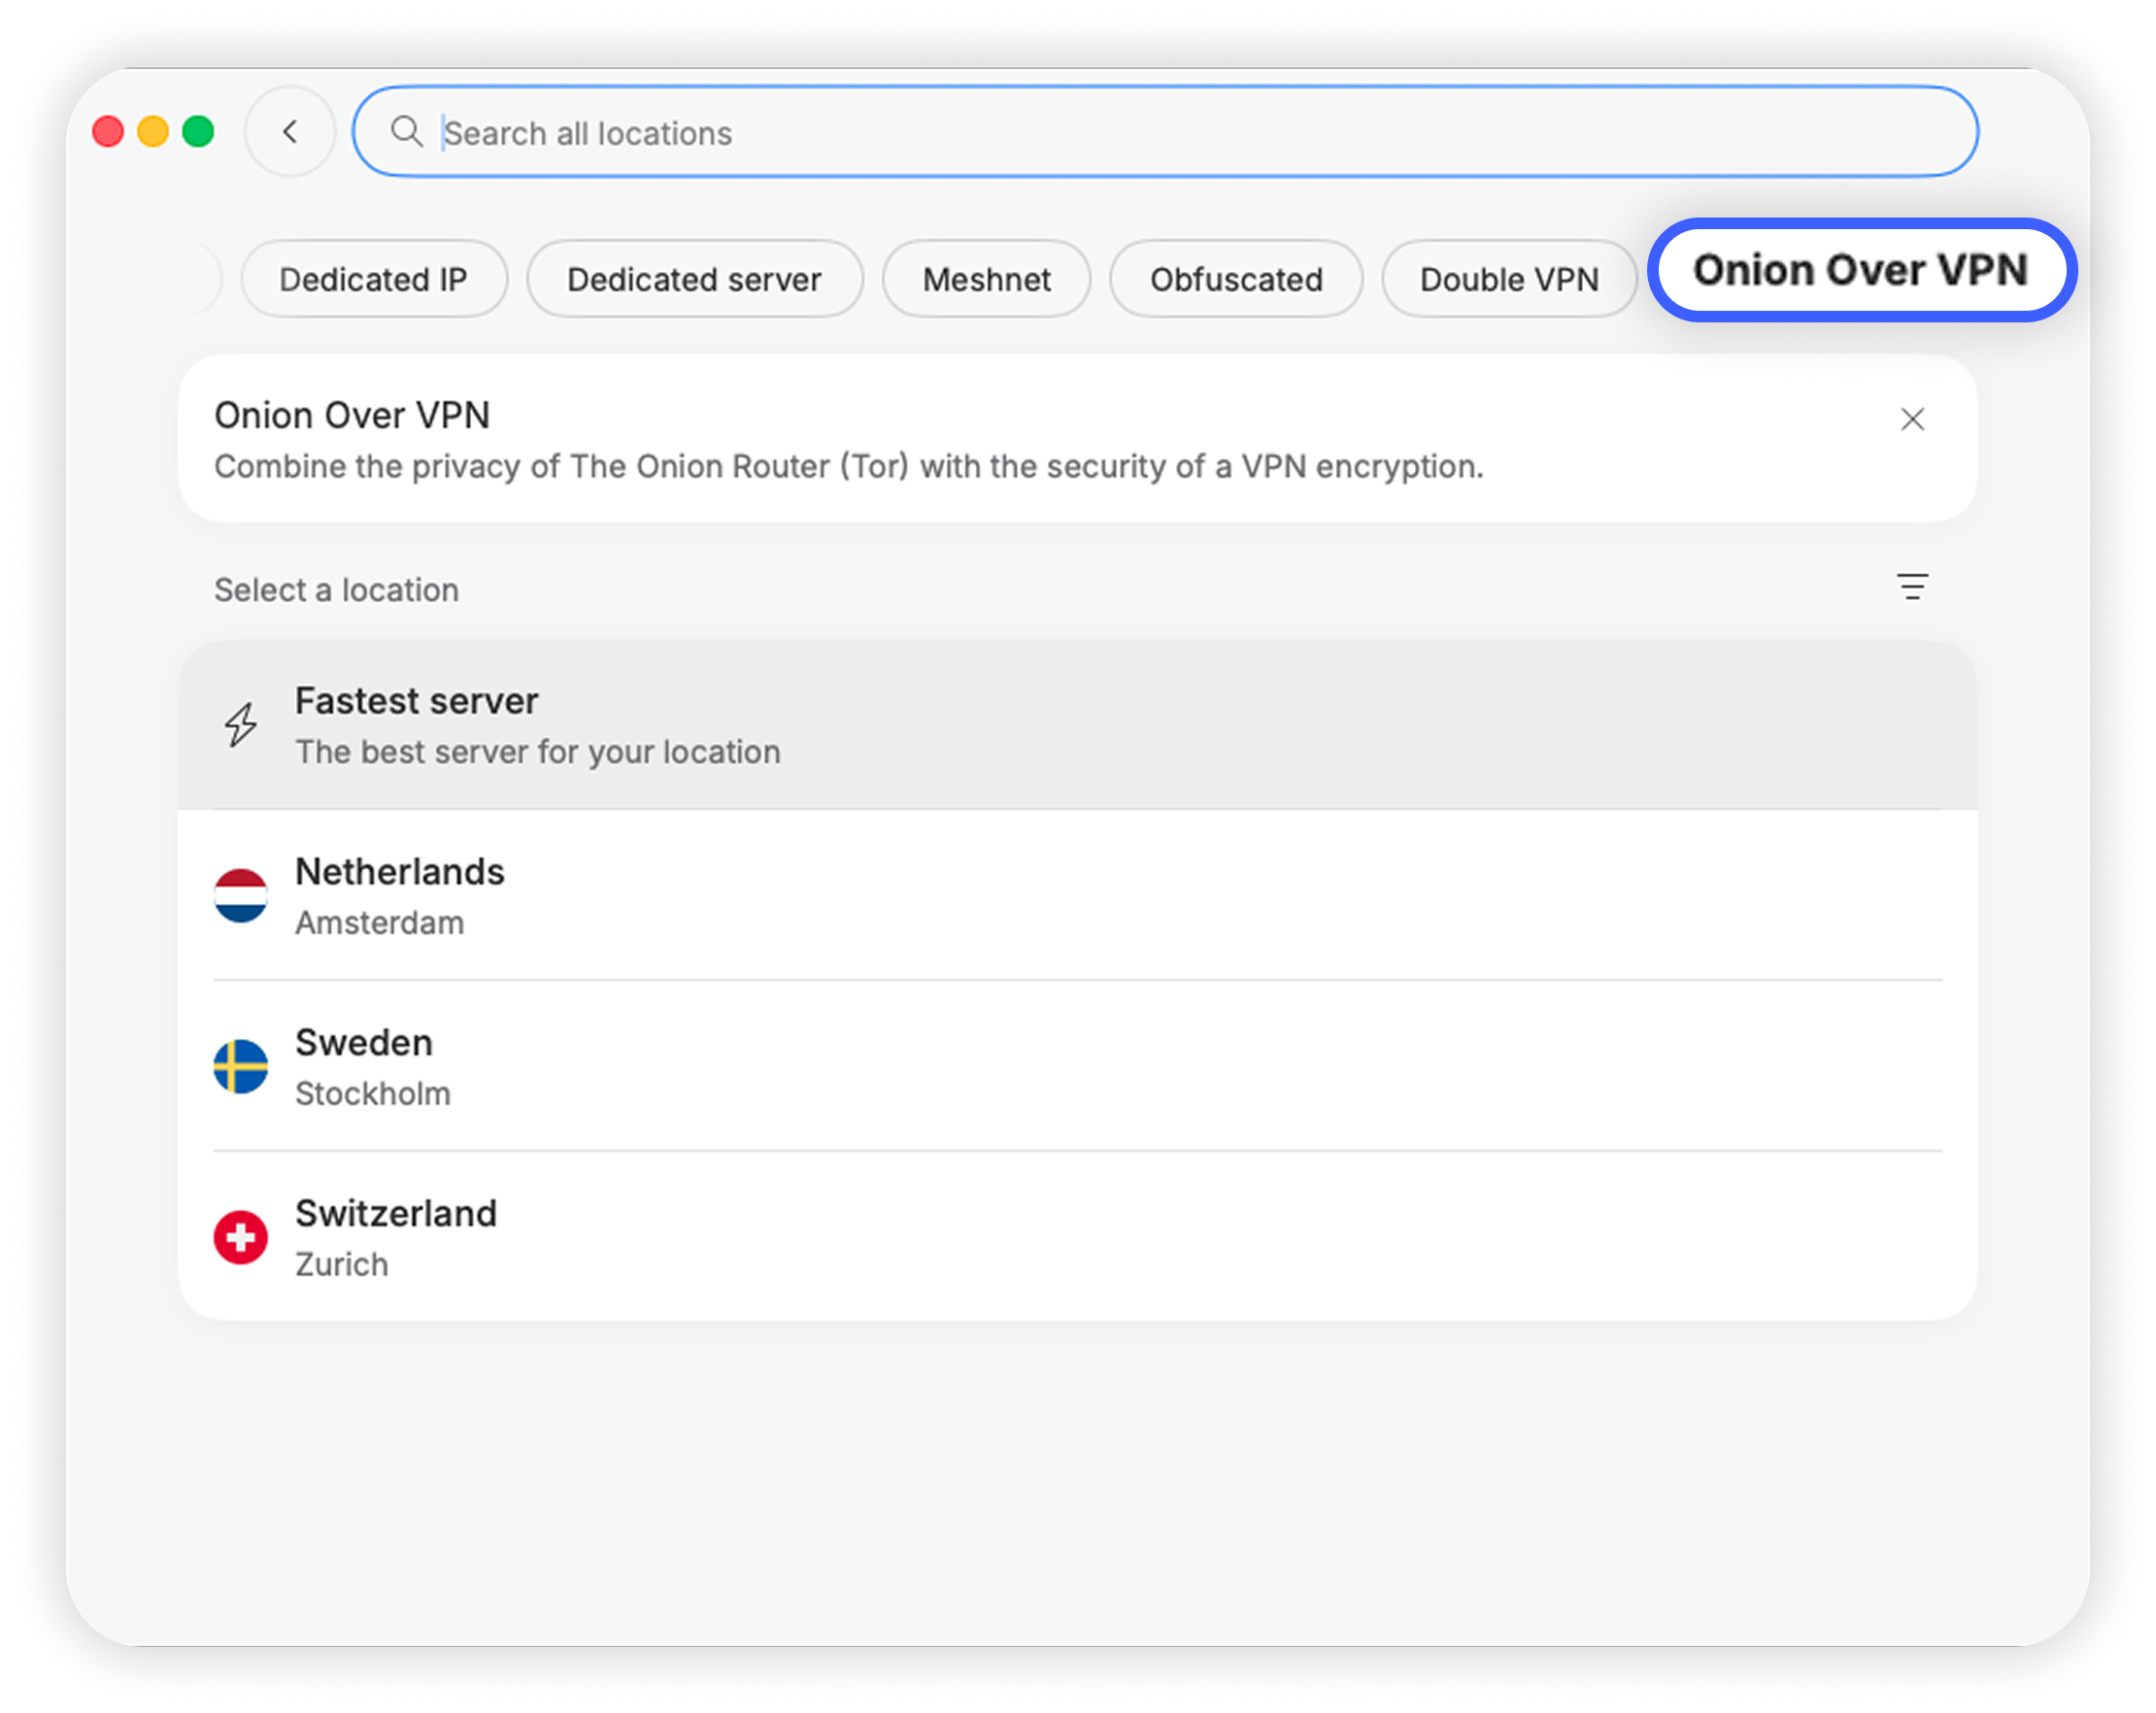
Task: Focus the Search all locations field
Action: pos(1165,132)
